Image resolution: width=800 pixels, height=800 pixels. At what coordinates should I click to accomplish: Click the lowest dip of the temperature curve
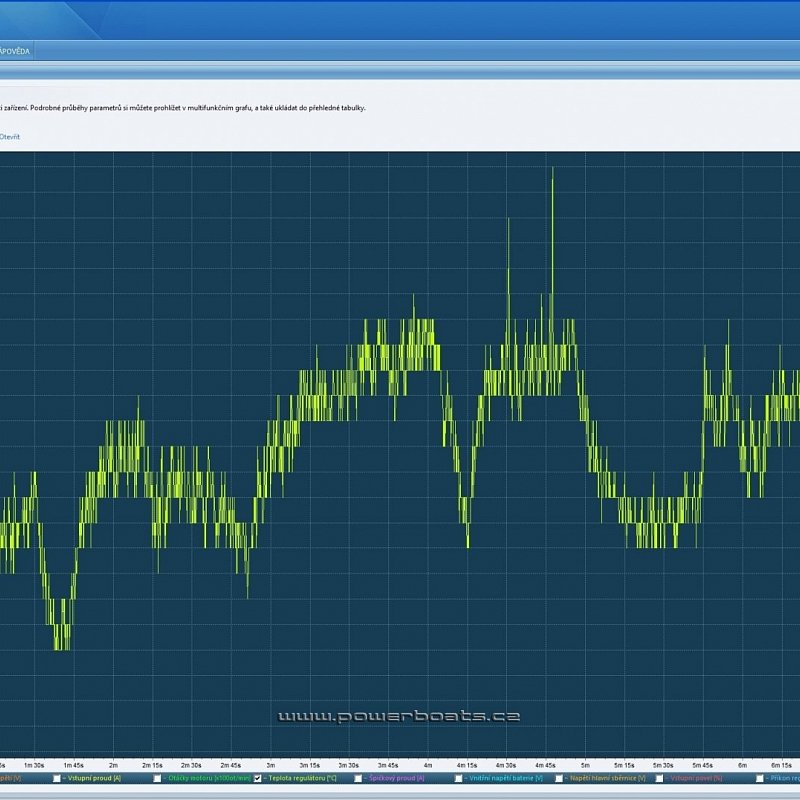click(x=62, y=648)
